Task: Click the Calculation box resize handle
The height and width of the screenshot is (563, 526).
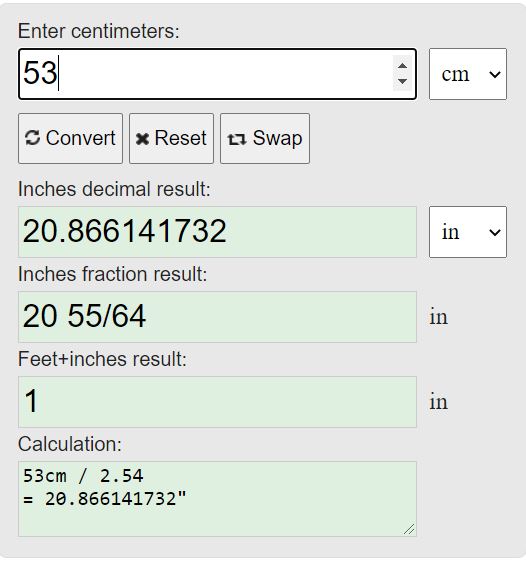Action: [409, 530]
